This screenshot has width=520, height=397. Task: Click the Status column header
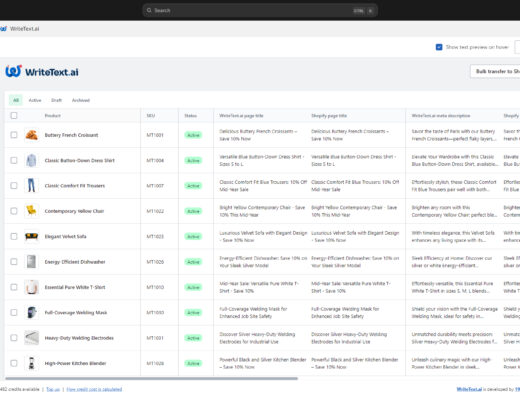click(x=190, y=116)
